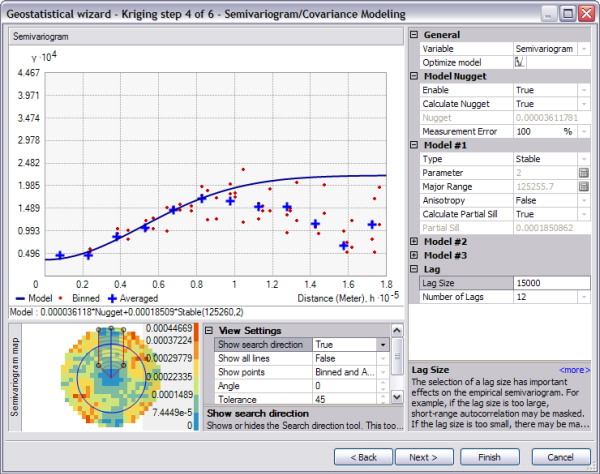
Task: Click the Tolerance stepper arrows
Action: pyautogui.click(x=383, y=399)
